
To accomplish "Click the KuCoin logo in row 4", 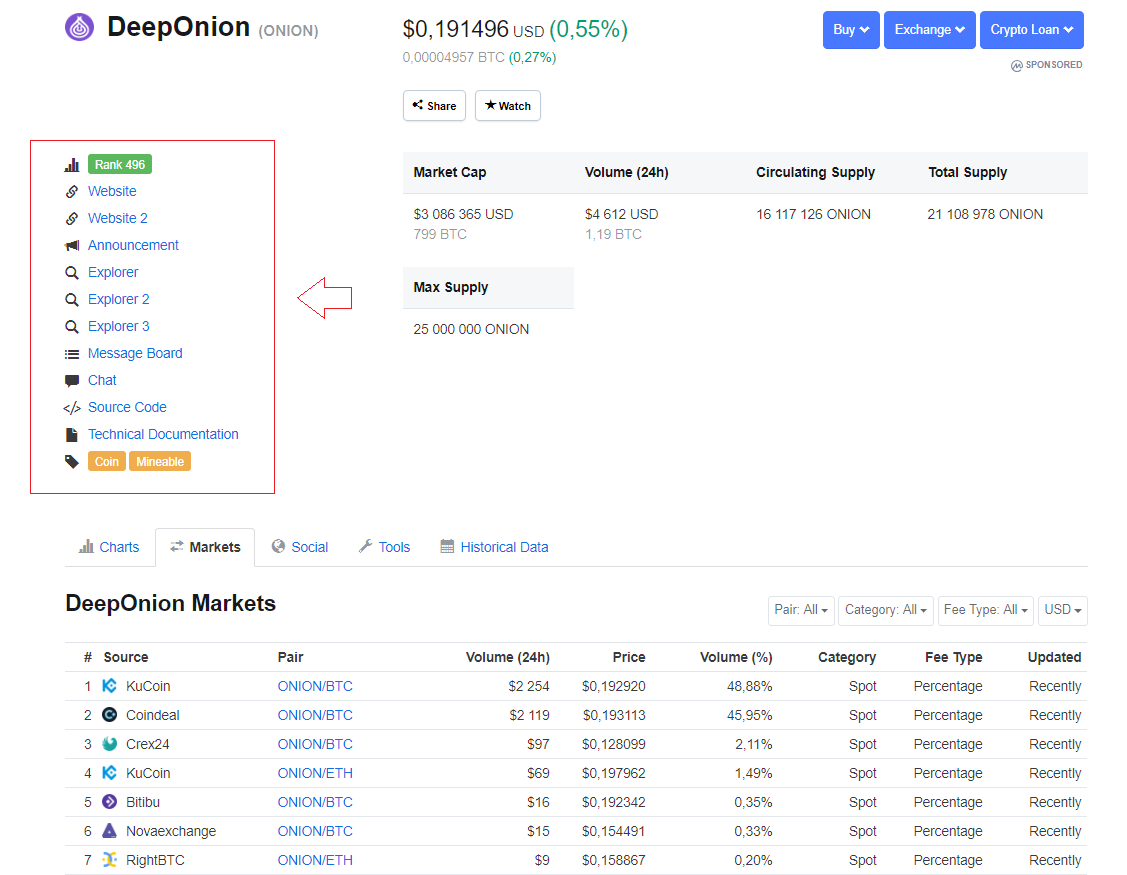I will (x=109, y=773).
